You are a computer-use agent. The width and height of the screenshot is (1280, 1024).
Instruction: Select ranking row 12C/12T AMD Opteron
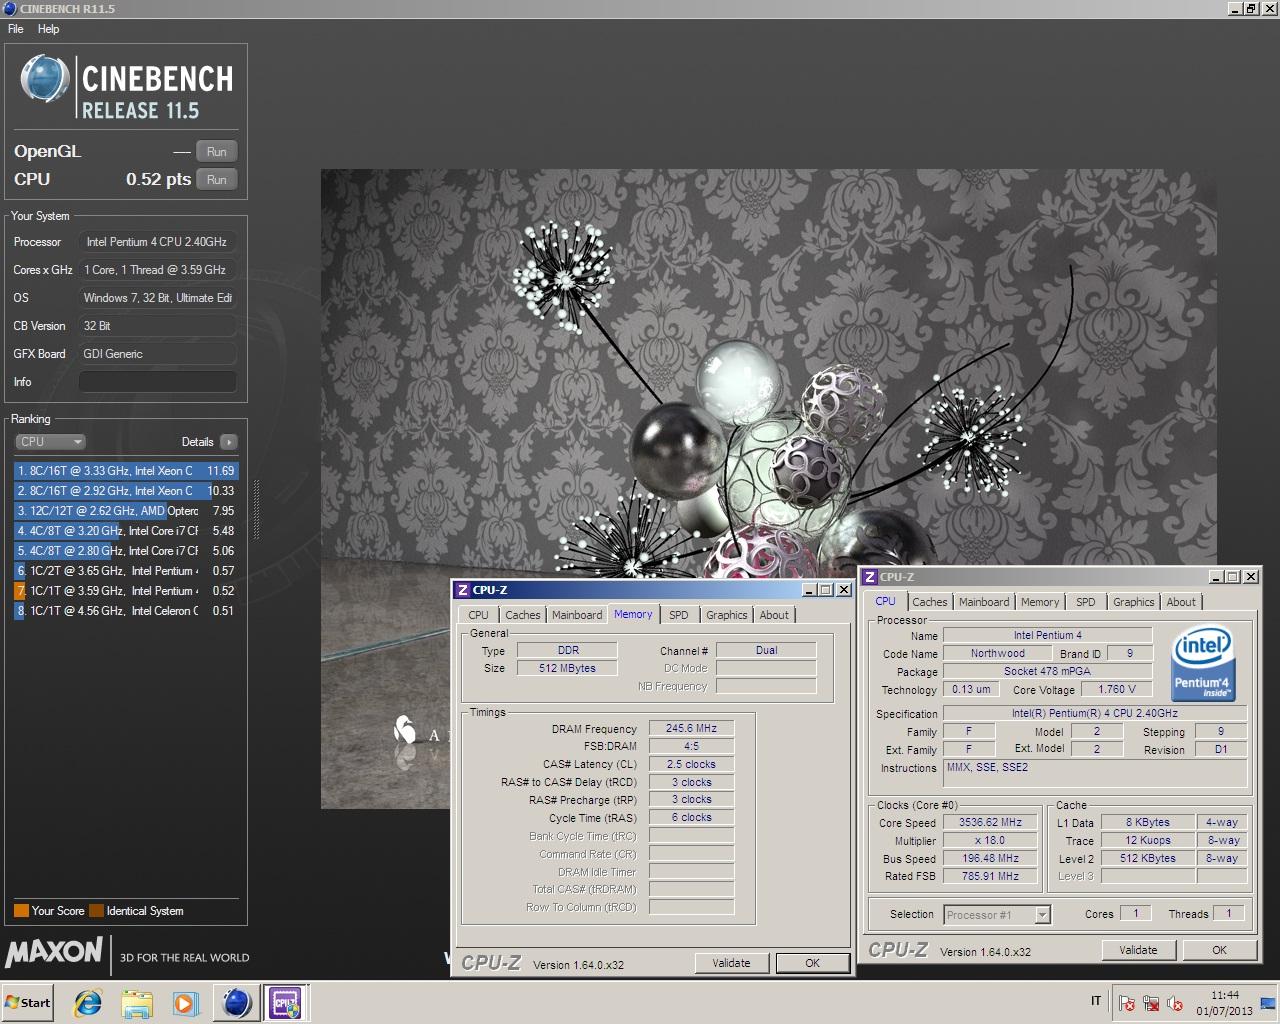pyautogui.click(x=125, y=511)
